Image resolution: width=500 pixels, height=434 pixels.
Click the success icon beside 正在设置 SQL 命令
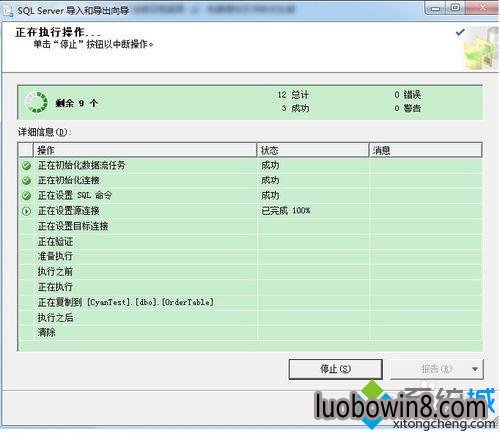tap(26, 196)
